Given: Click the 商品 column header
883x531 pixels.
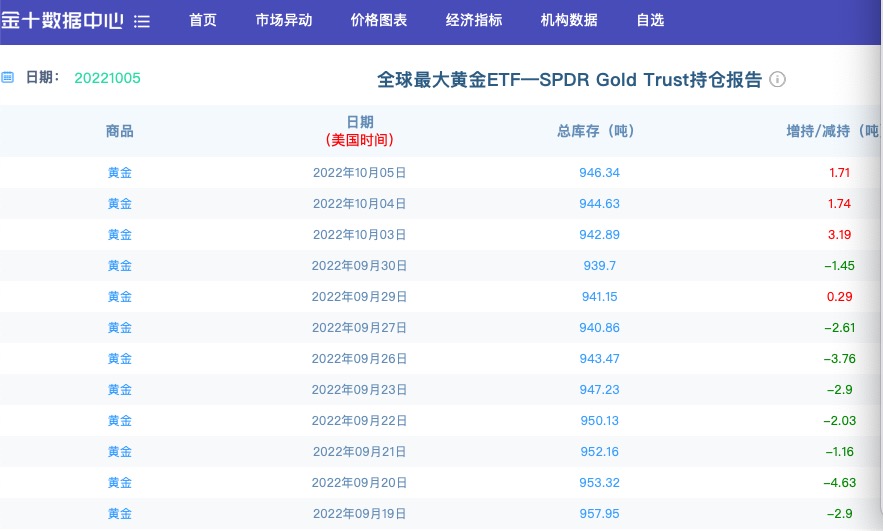Looking at the screenshot, I should click(x=119, y=131).
